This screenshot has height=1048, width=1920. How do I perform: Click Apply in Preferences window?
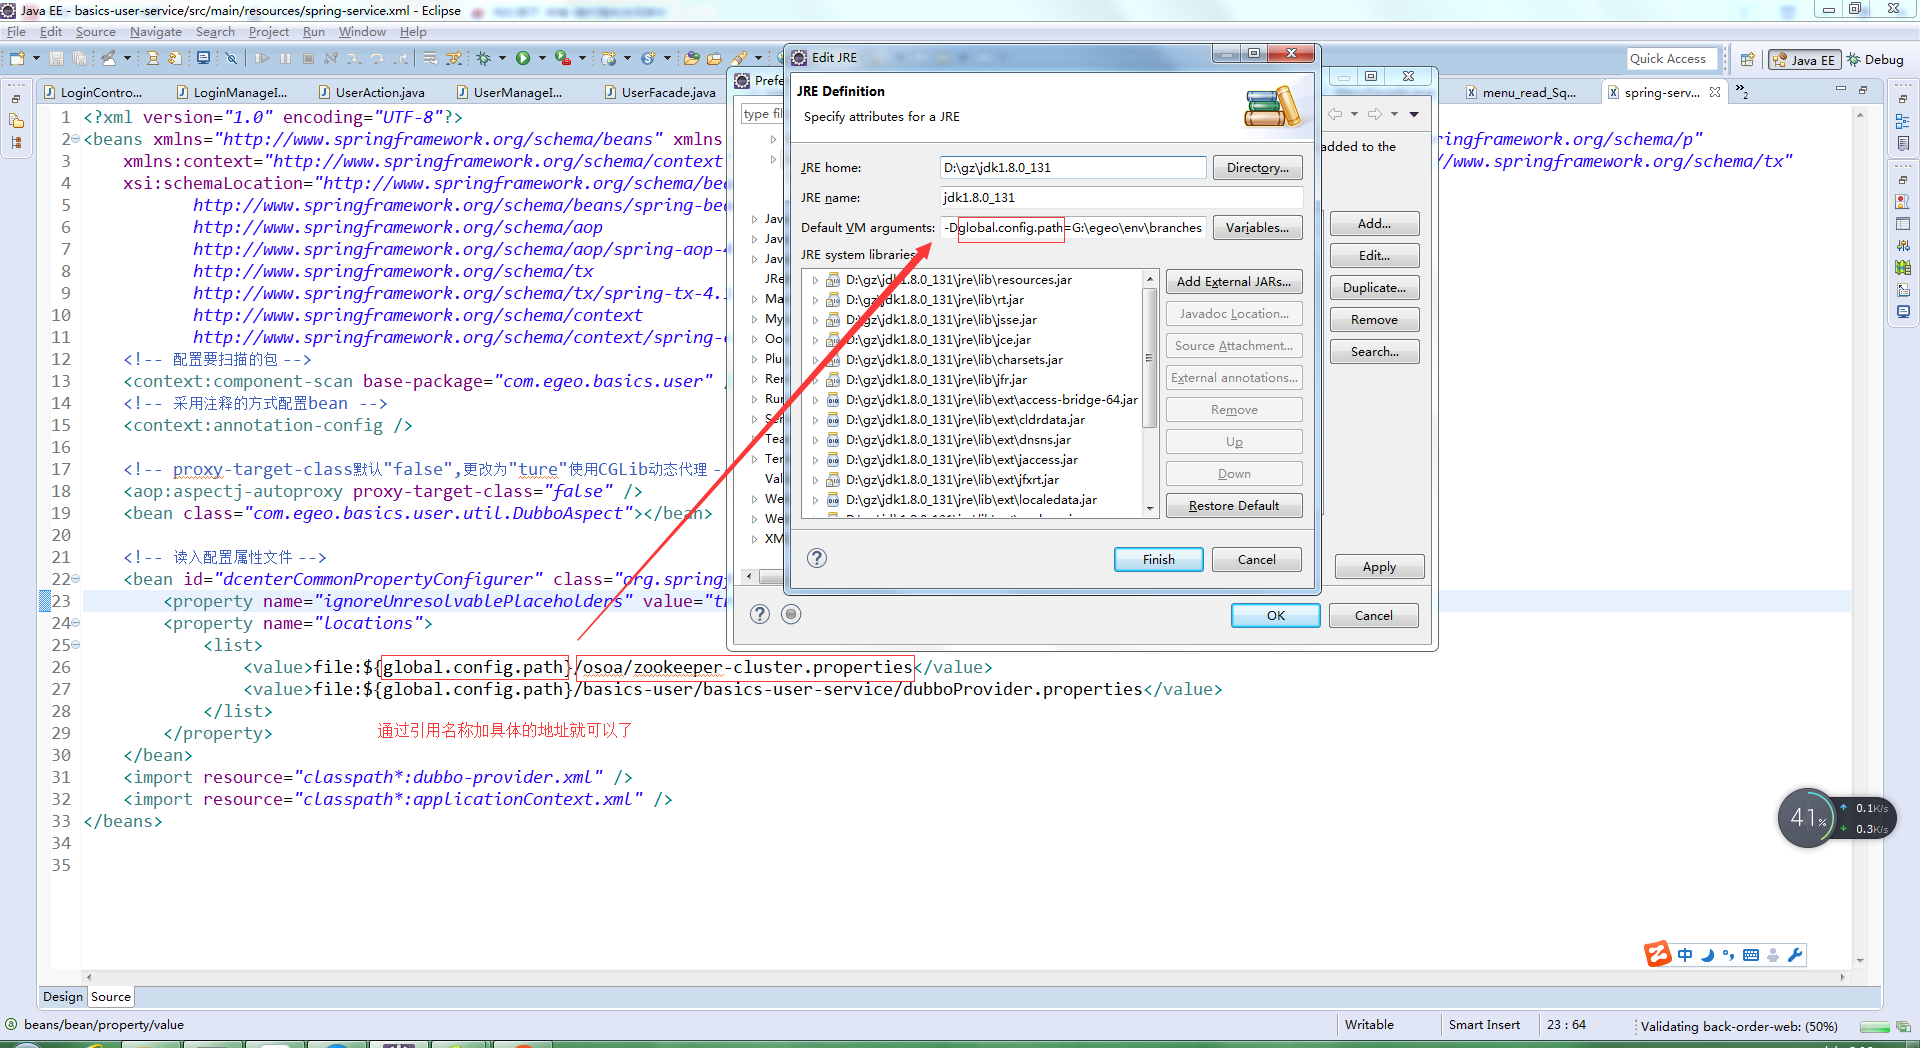1379,566
